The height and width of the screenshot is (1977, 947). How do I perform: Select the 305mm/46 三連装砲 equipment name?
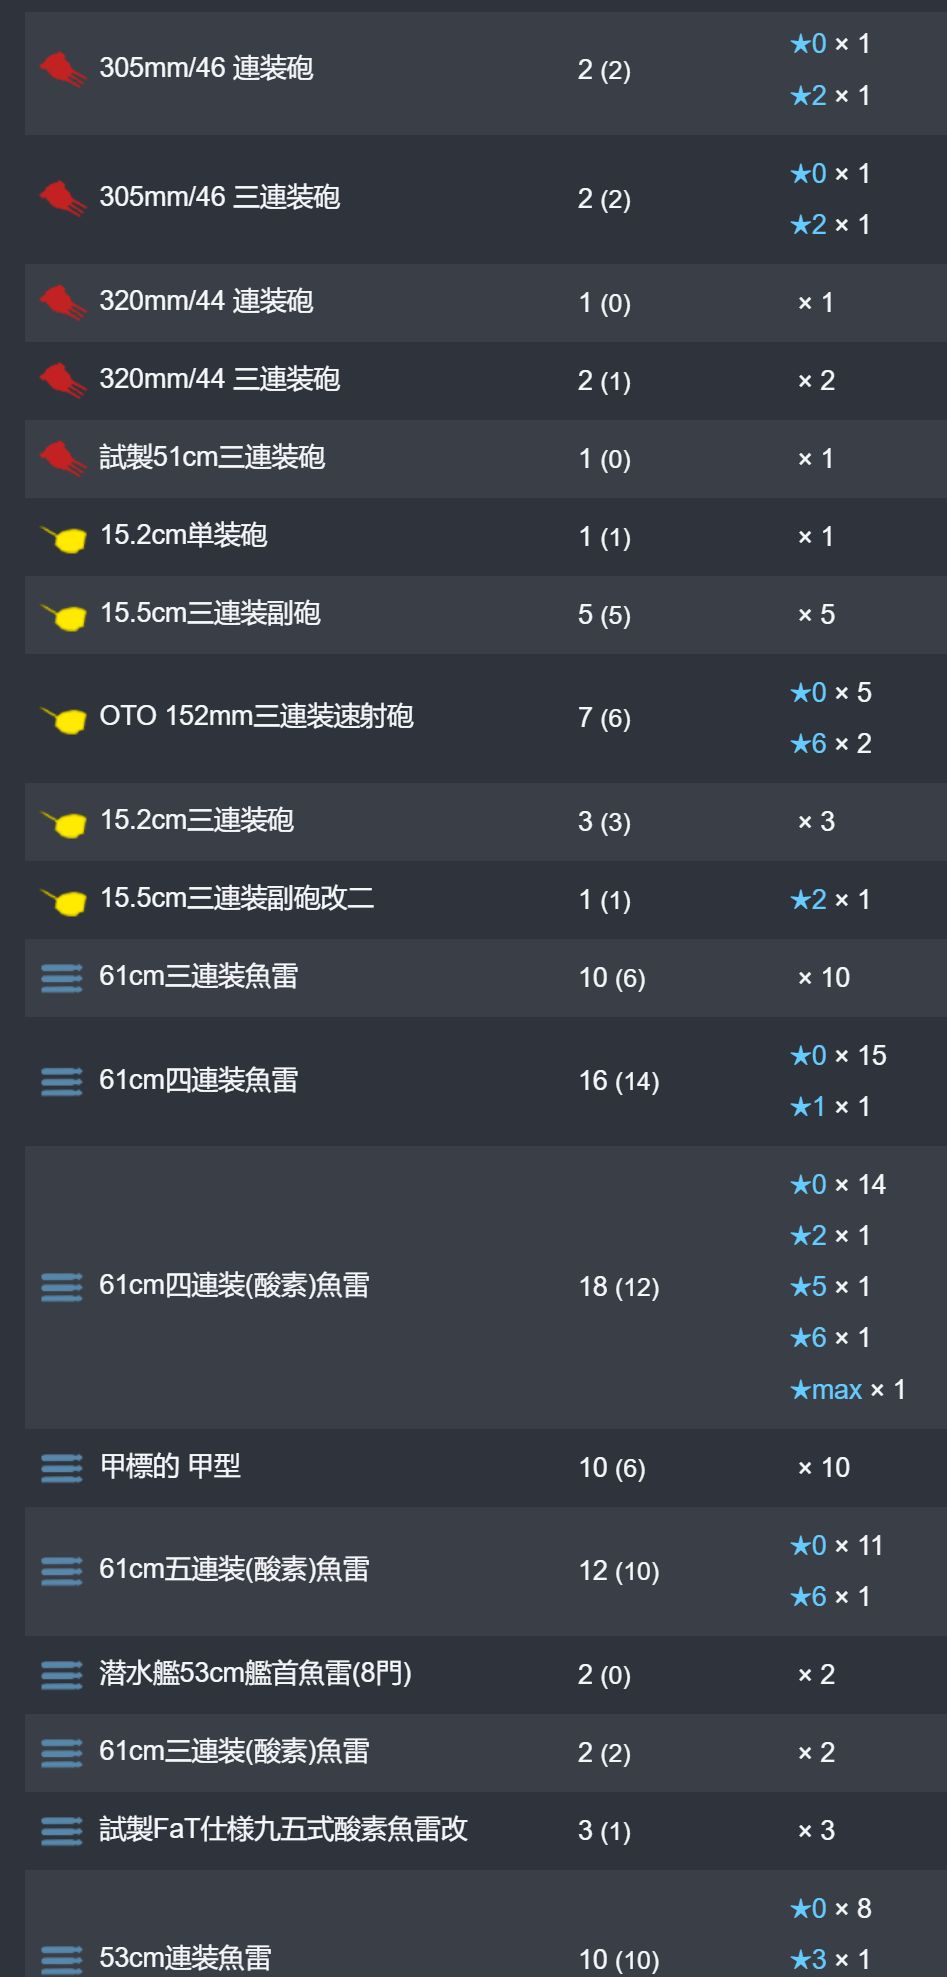coord(220,197)
